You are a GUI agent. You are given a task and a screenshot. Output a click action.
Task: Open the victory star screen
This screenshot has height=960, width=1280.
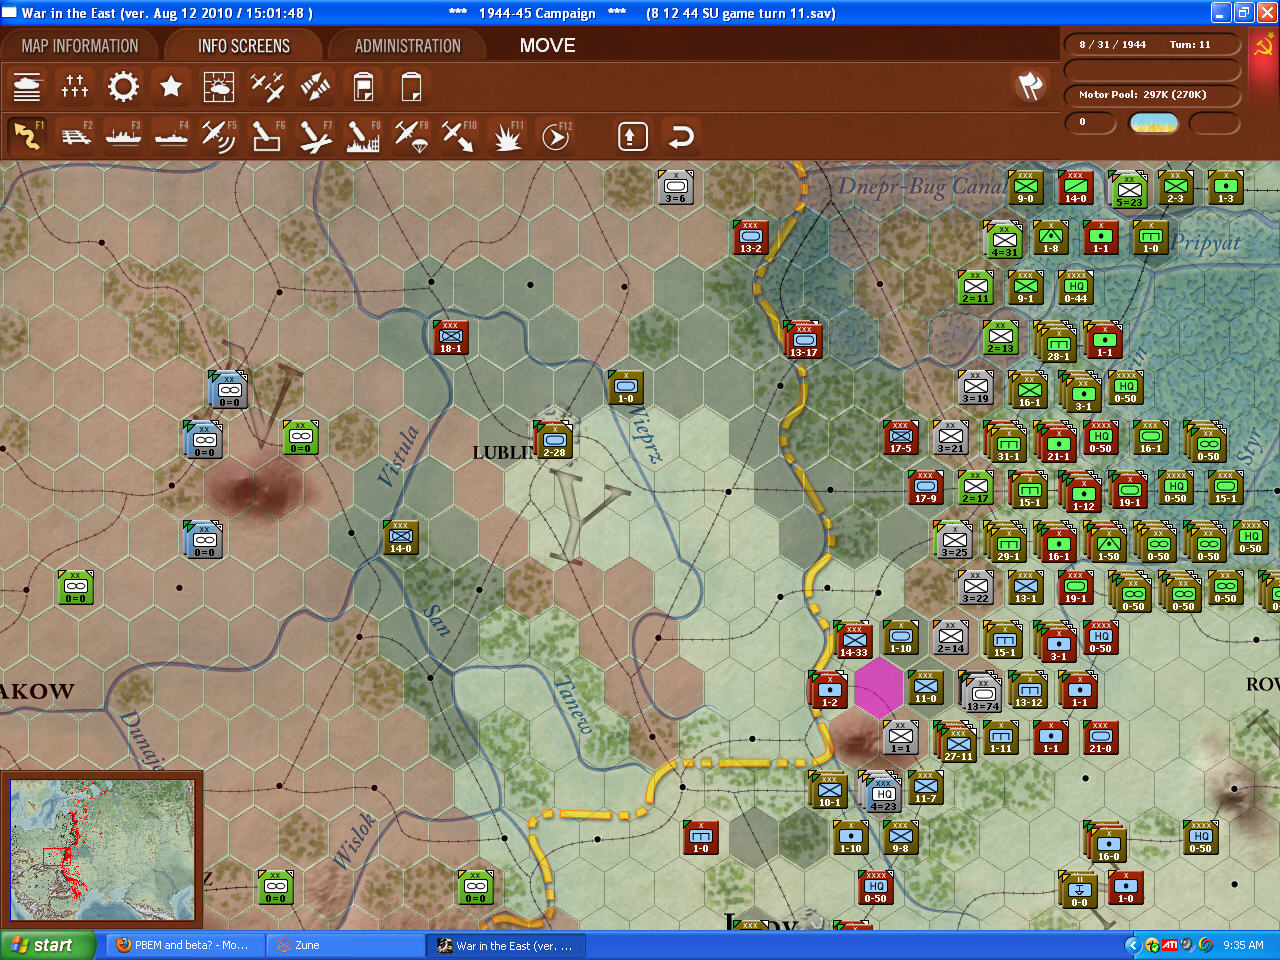coord(171,87)
